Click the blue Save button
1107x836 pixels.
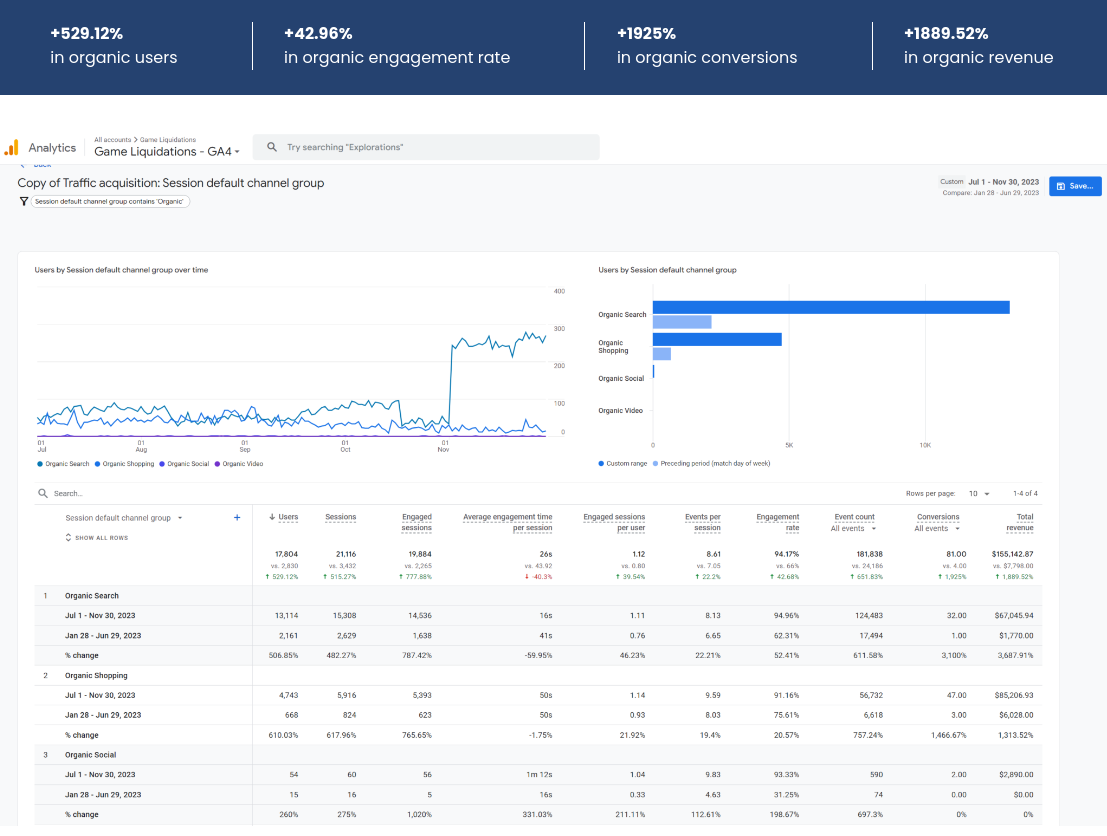pos(1075,186)
